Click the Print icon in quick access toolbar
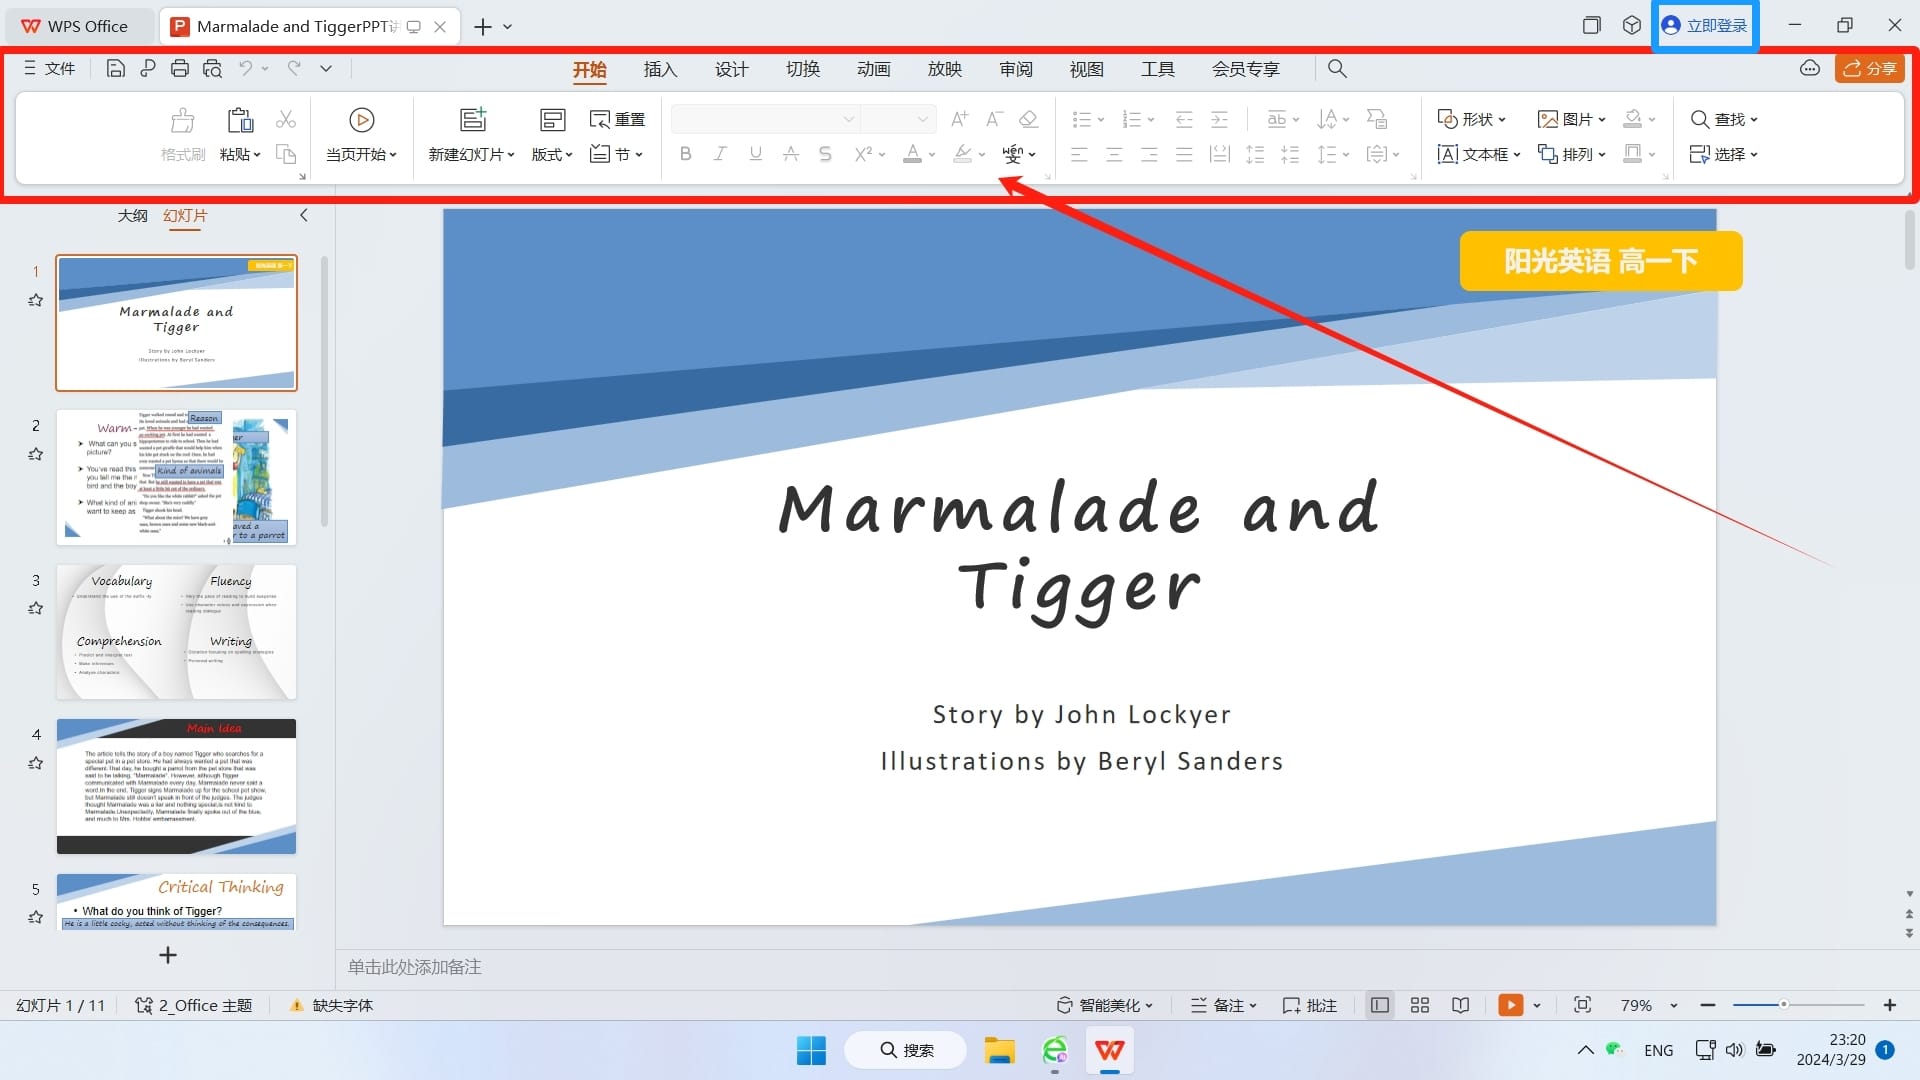The height and width of the screenshot is (1080, 1920). [x=180, y=69]
